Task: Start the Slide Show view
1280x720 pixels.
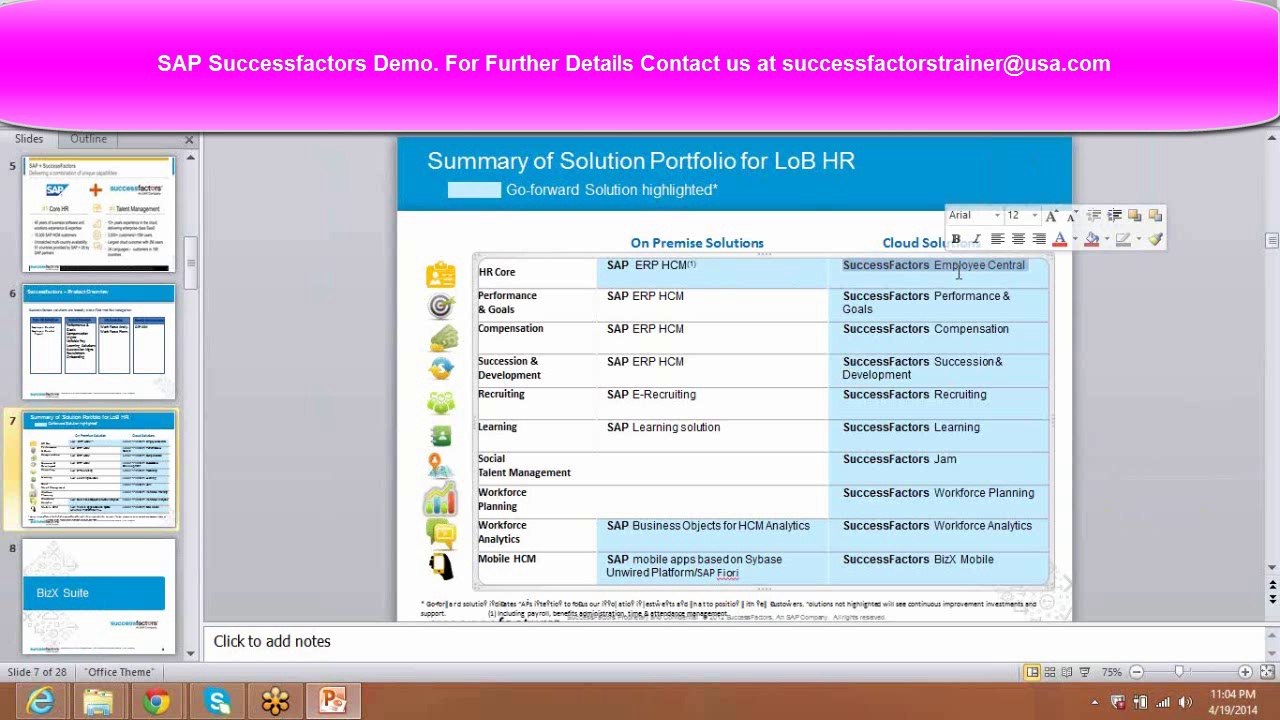Action: [x=1085, y=672]
